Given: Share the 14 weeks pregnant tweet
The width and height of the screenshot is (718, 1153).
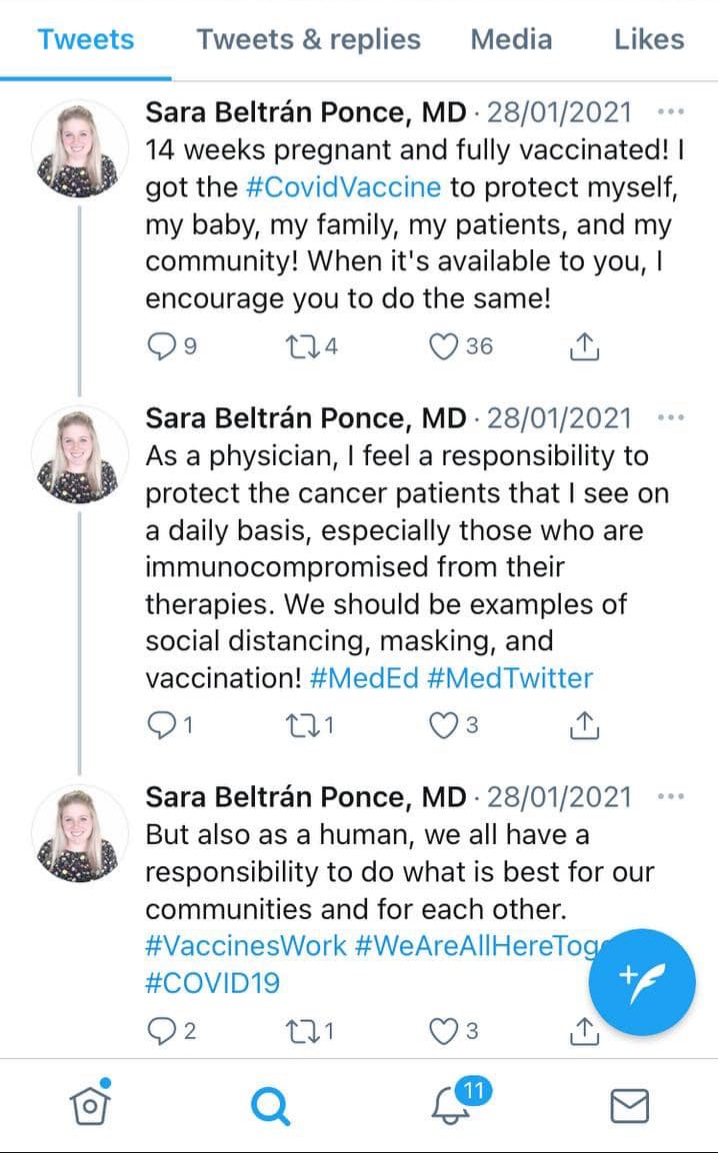Looking at the screenshot, I should (x=584, y=346).
